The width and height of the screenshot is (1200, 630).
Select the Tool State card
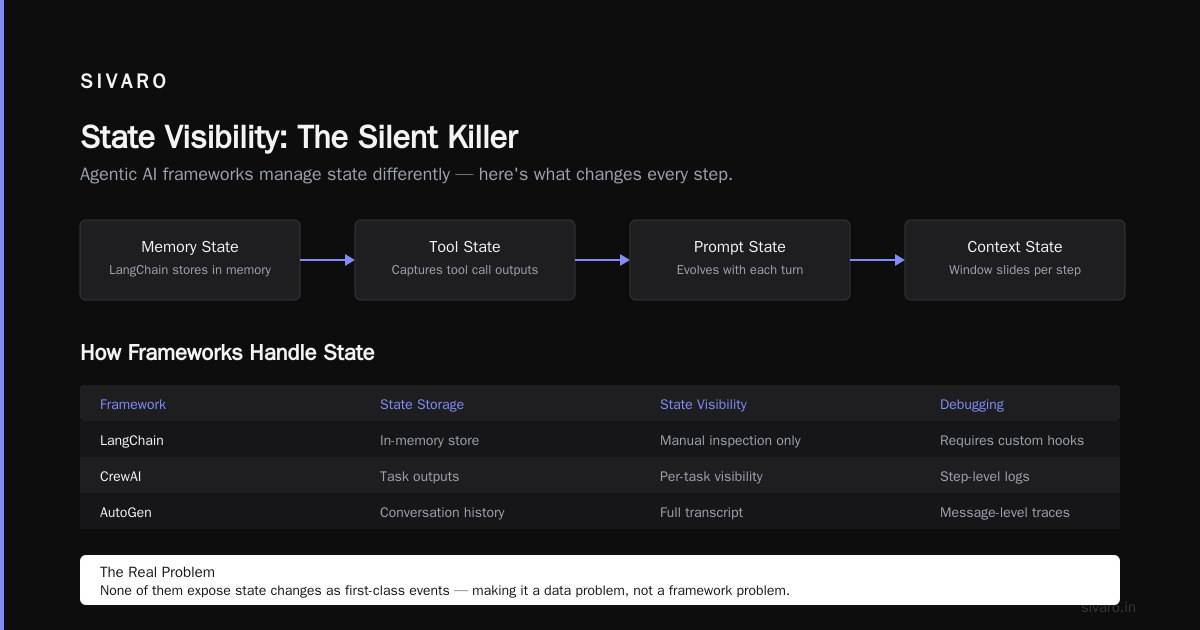[x=465, y=260]
